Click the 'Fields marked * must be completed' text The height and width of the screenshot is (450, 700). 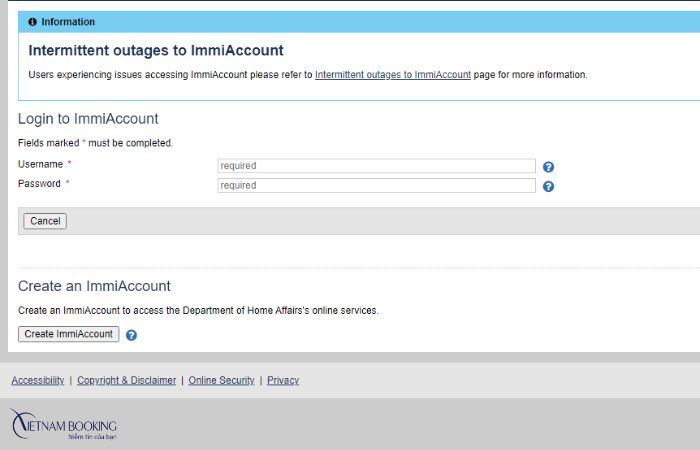95,143
